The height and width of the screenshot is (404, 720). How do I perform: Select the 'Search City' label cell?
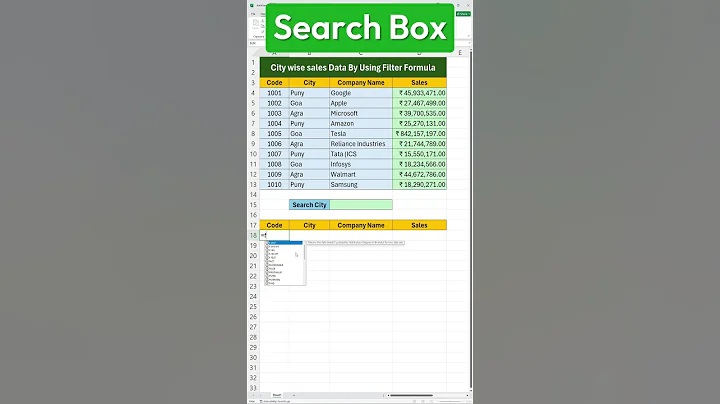pos(309,205)
